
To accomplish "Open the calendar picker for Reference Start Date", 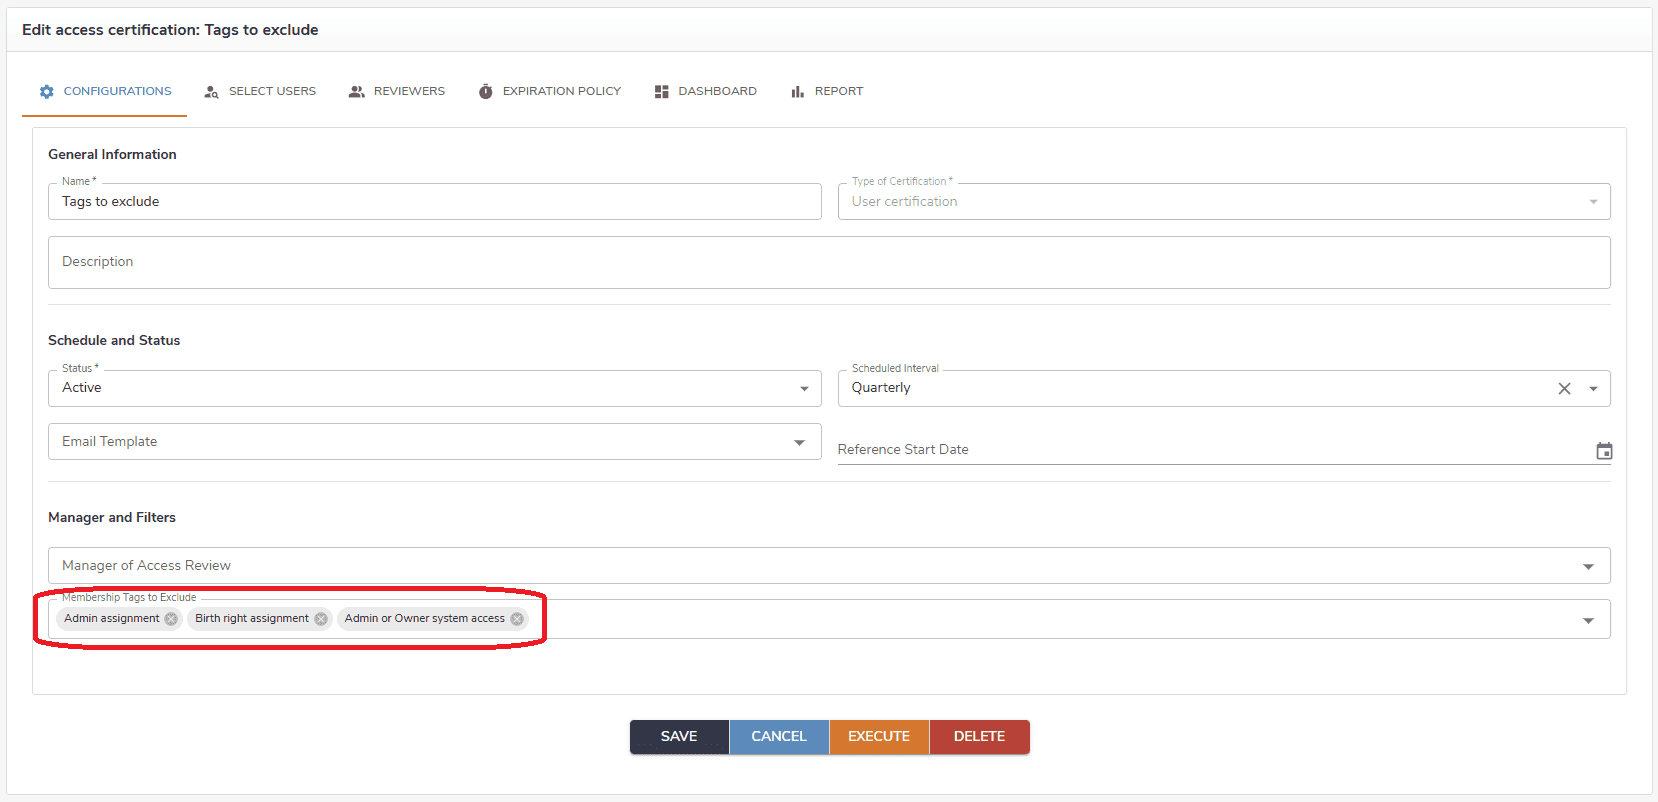I will (x=1604, y=451).
